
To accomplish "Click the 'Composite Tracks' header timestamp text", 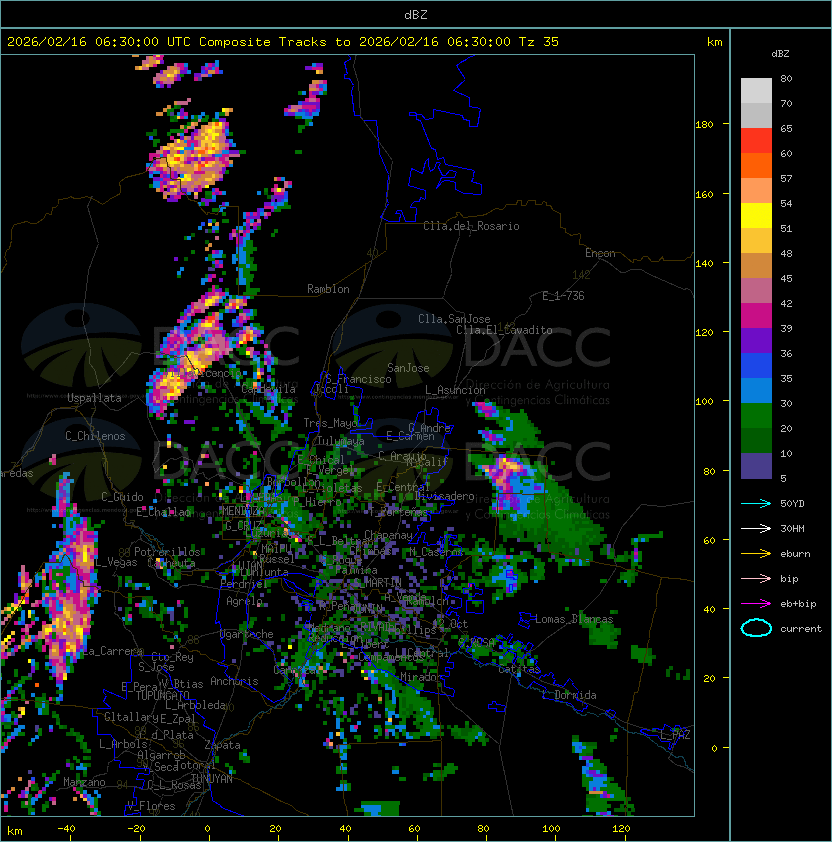I will click(x=283, y=42).
